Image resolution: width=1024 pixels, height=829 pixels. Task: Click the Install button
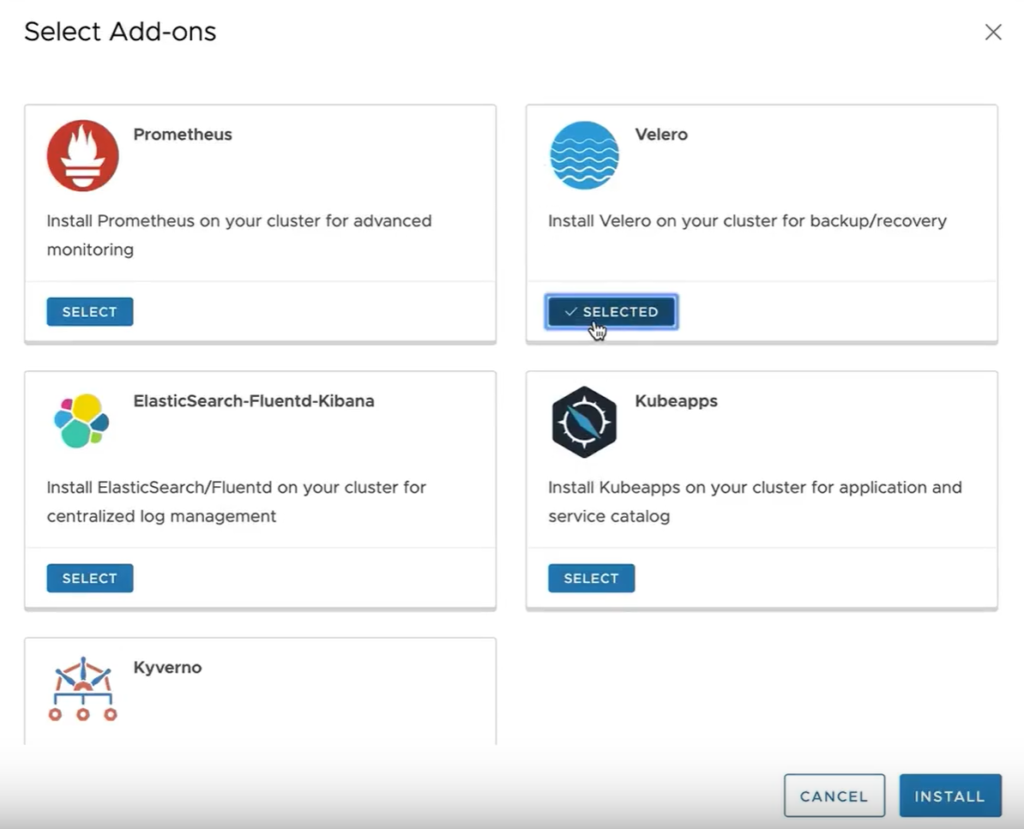tap(950, 796)
